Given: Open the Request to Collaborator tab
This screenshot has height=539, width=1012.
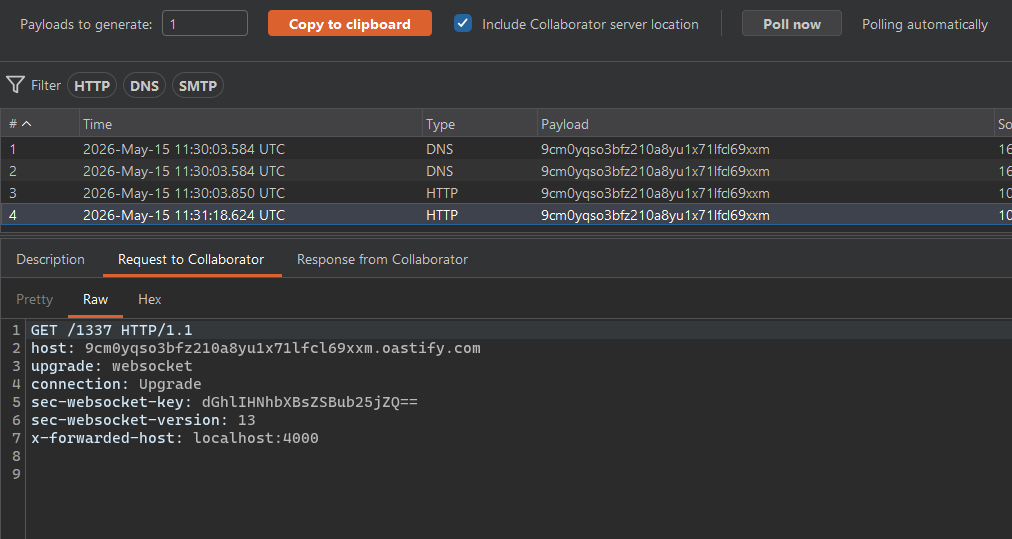Looking at the screenshot, I should (191, 259).
